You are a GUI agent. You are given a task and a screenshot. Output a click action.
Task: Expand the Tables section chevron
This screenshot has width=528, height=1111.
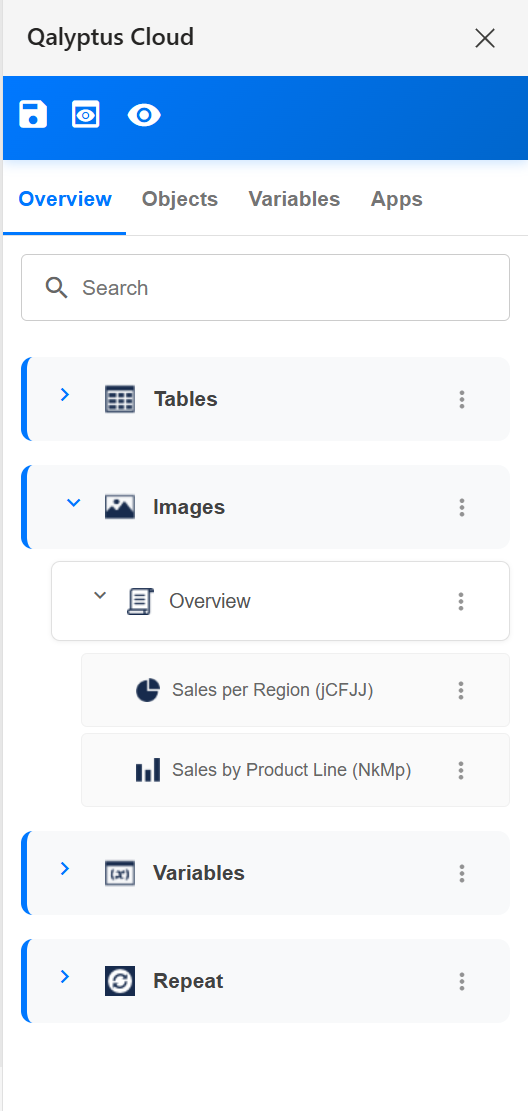(64, 395)
